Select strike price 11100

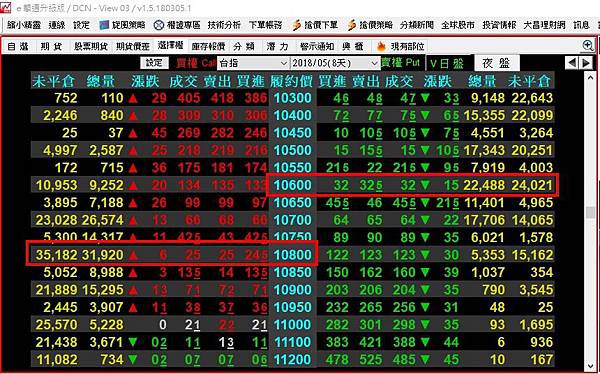[293, 343]
